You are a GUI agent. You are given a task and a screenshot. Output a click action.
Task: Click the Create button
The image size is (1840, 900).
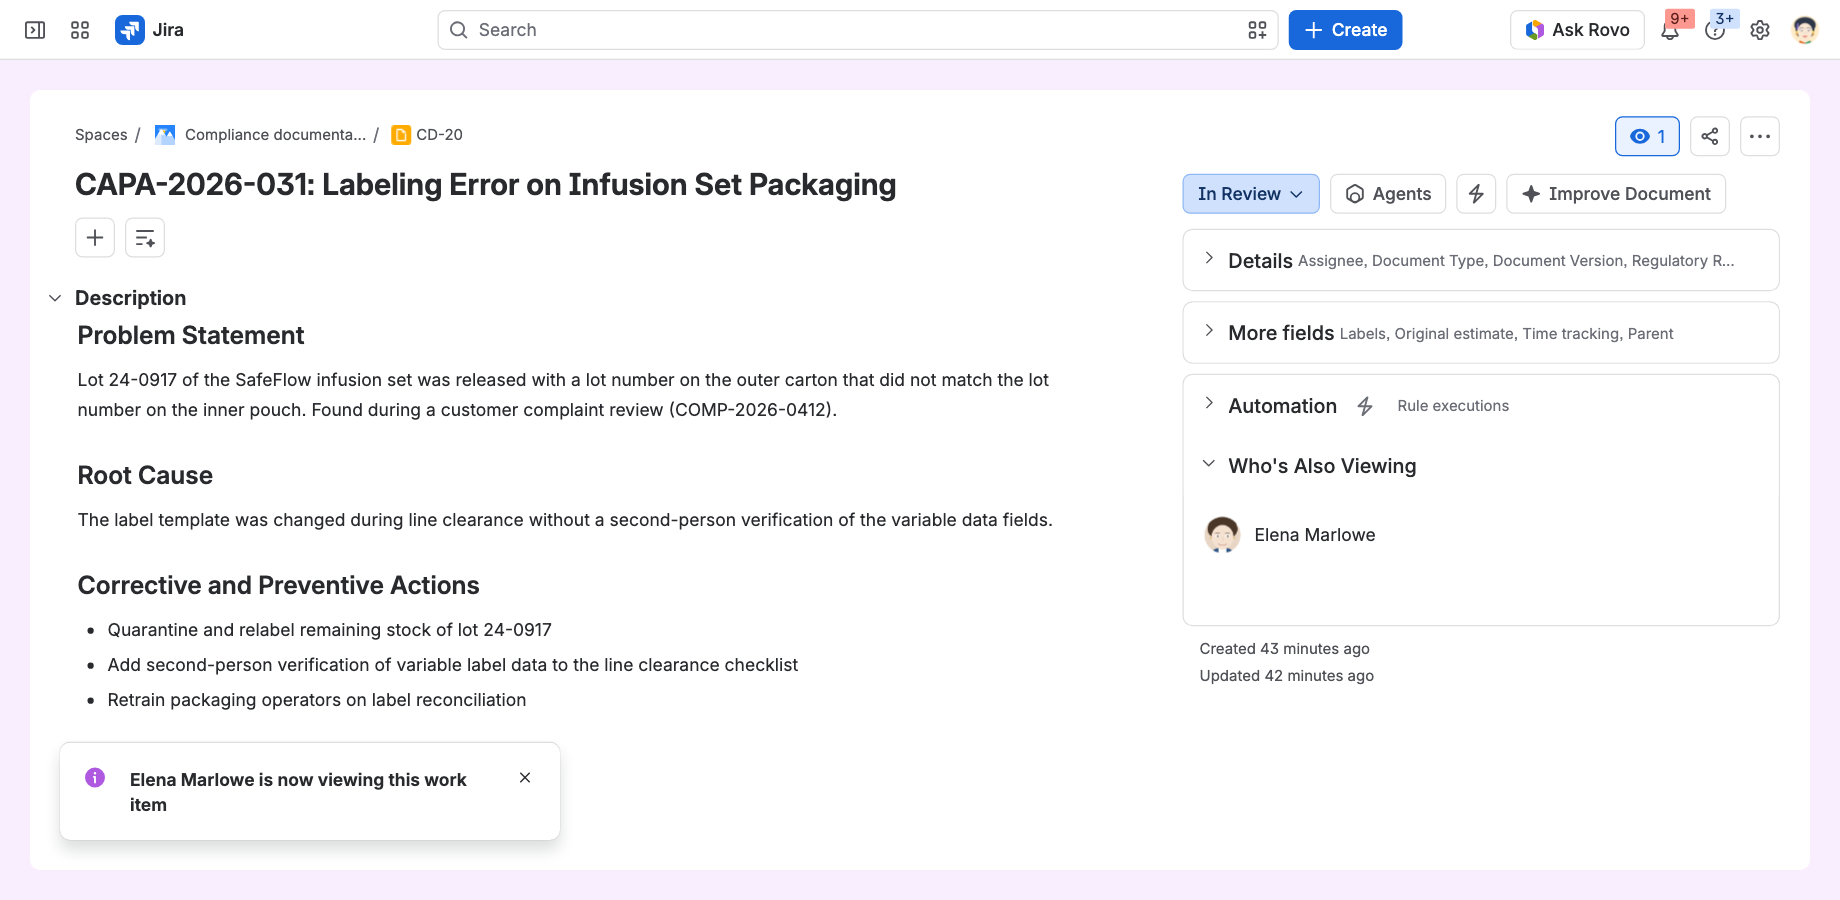(1345, 30)
